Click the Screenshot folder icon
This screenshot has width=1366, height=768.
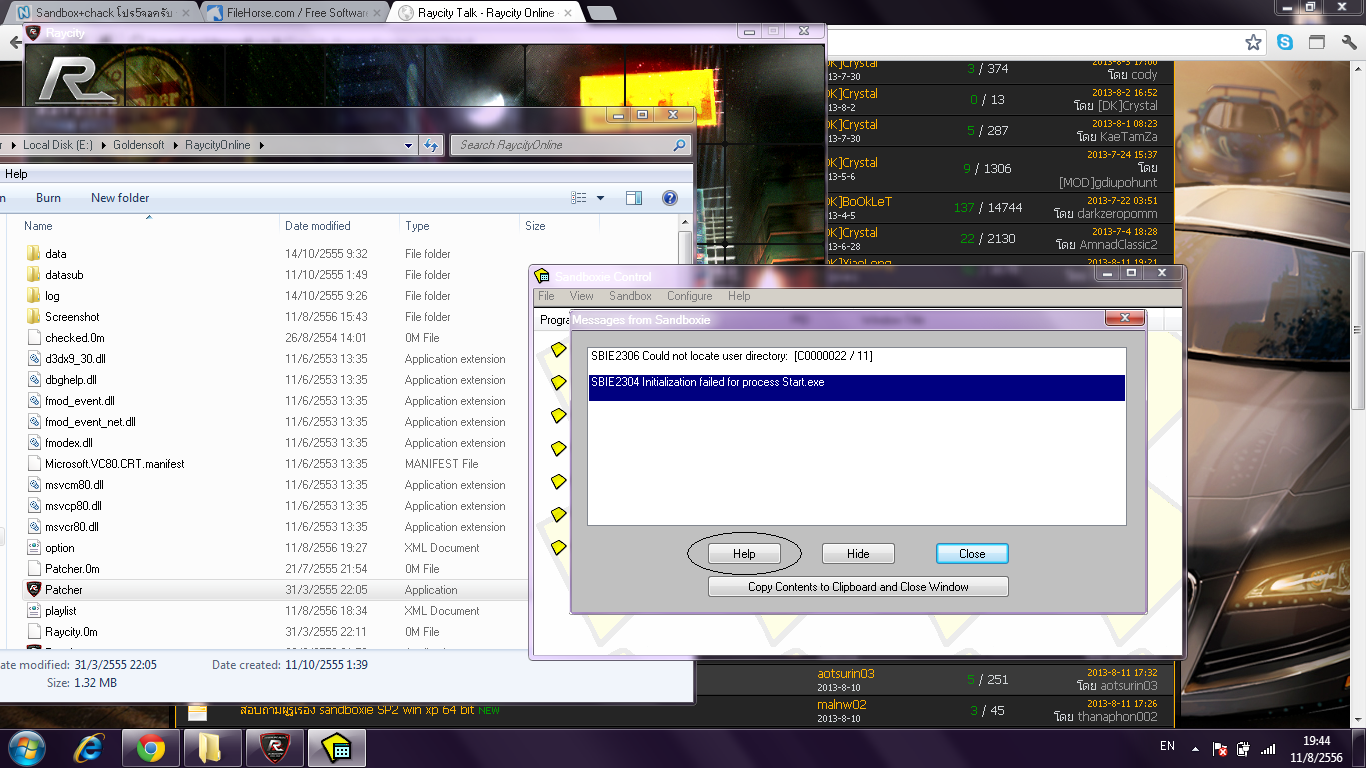(x=33, y=317)
